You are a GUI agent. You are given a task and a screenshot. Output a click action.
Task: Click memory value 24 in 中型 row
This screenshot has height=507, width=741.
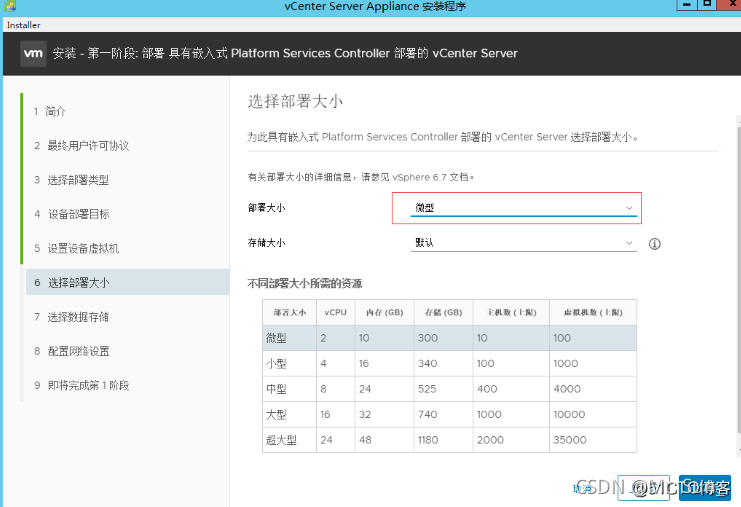365,389
